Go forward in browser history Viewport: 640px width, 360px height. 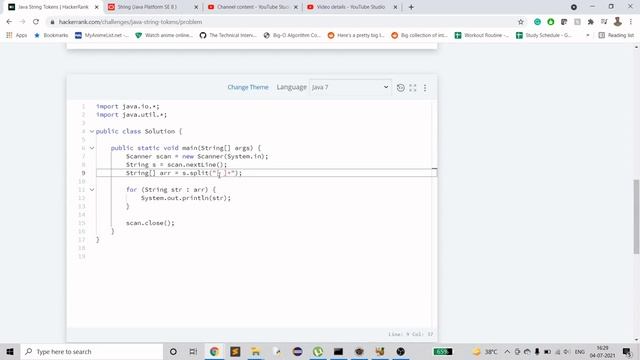click(22, 22)
